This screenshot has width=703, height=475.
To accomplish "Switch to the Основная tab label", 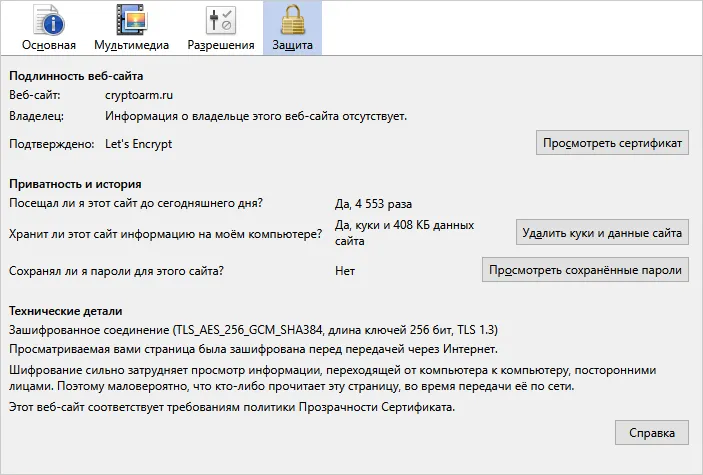I will tap(49, 45).
